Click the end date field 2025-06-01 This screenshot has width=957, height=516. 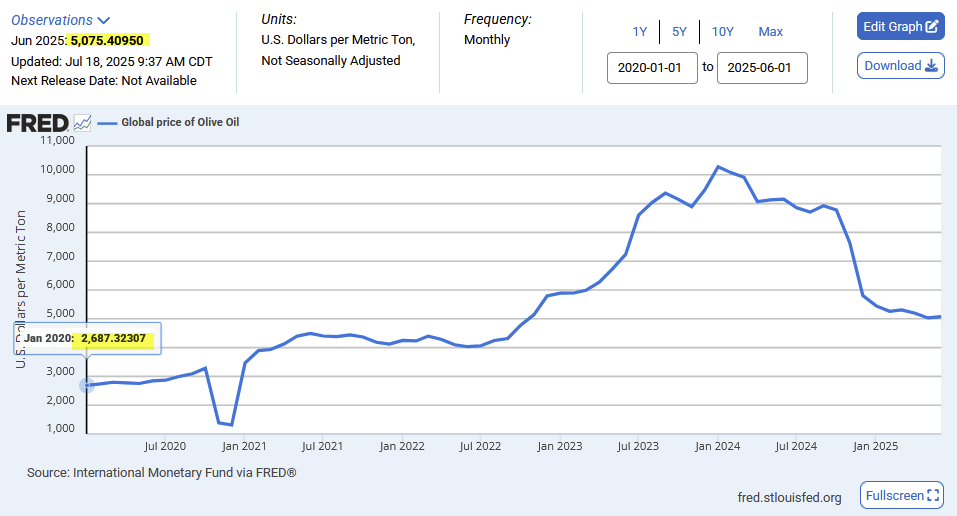(762, 68)
